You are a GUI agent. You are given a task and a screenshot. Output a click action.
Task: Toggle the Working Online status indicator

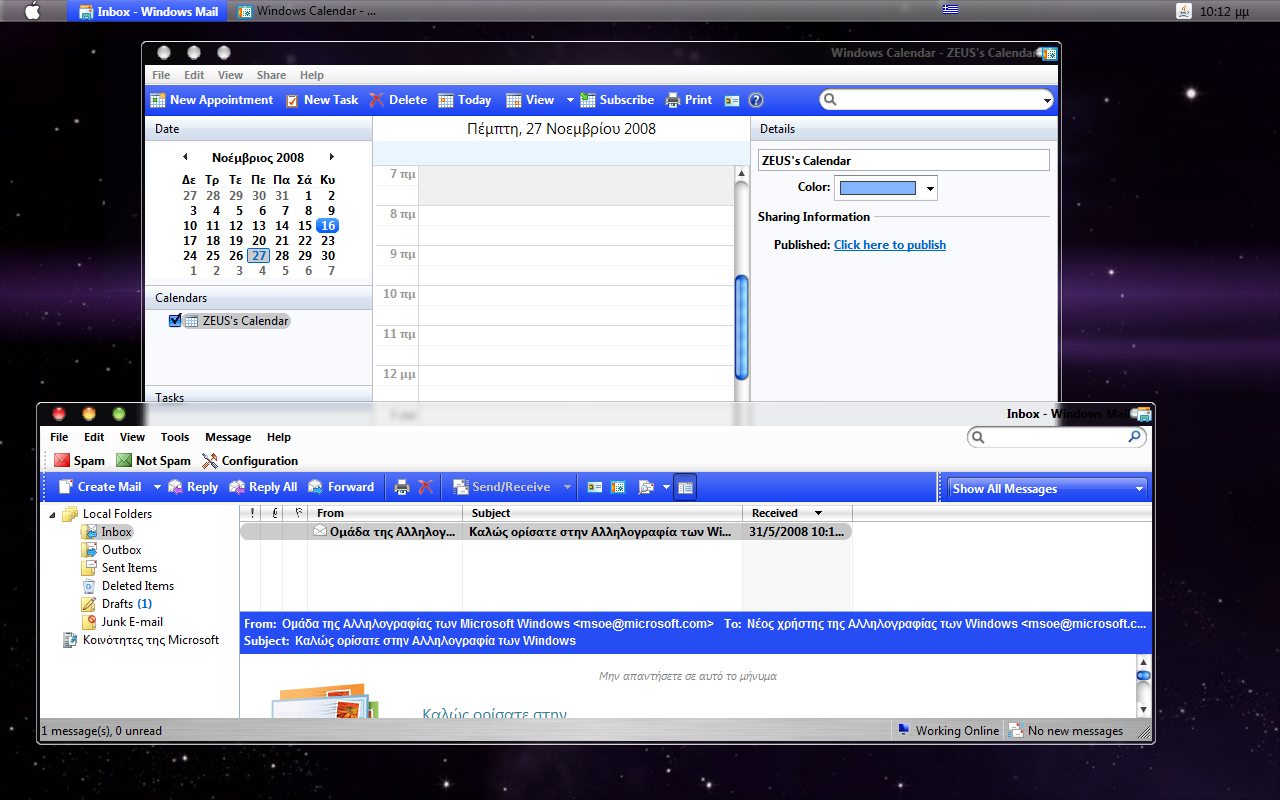tap(948, 731)
